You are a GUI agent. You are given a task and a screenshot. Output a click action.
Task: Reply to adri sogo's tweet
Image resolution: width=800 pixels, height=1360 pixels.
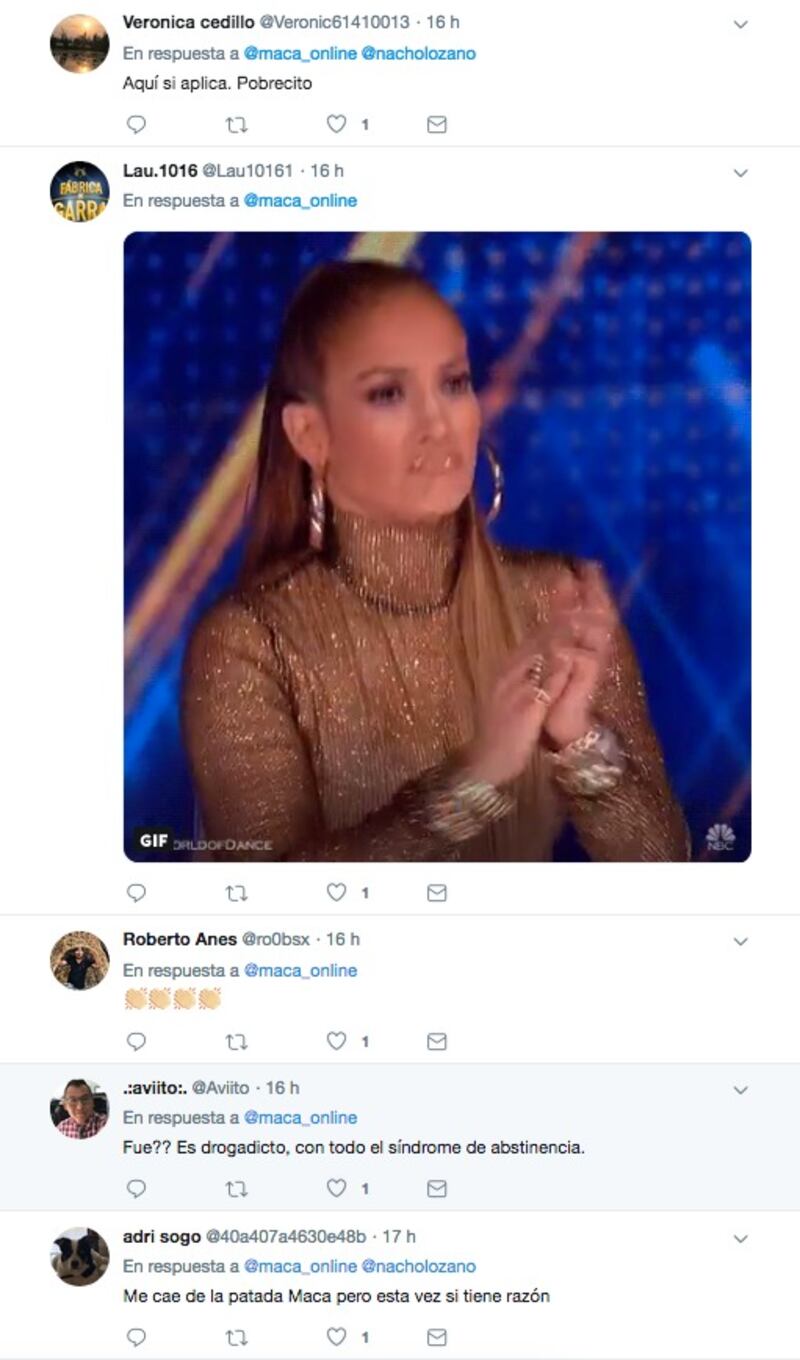[137, 1337]
